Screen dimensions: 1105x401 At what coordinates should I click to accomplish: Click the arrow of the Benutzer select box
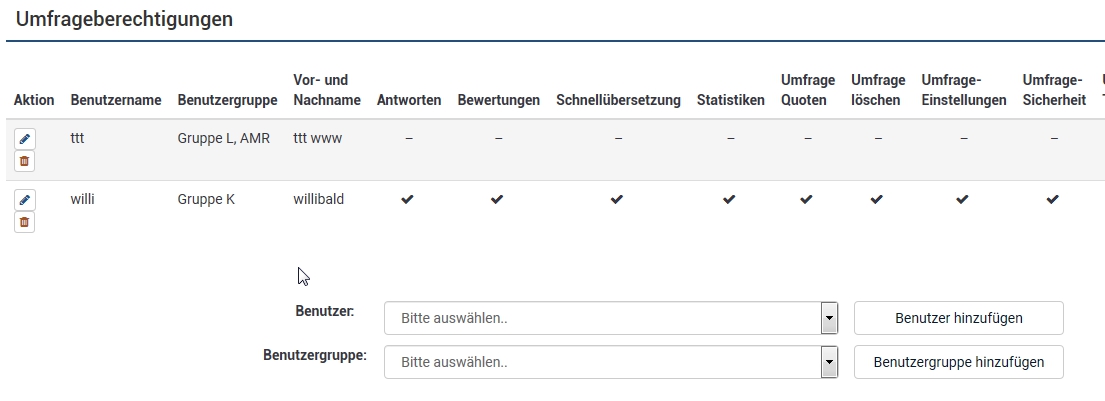pos(828,319)
